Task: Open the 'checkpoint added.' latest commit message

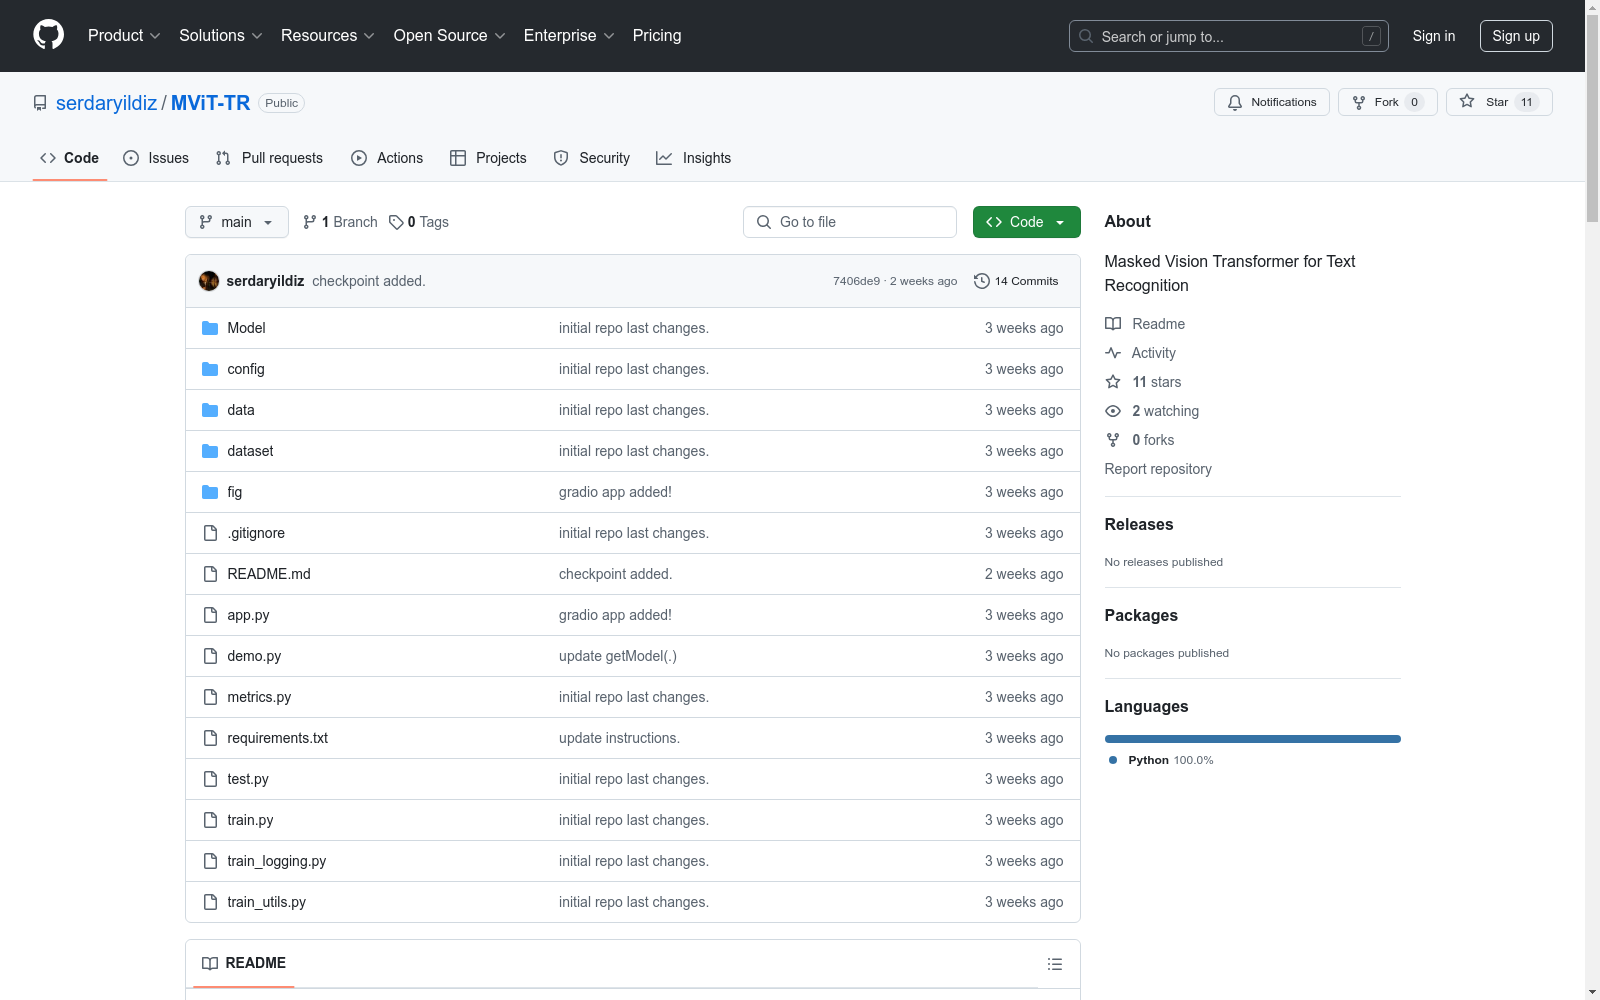Action: (x=369, y=281)
